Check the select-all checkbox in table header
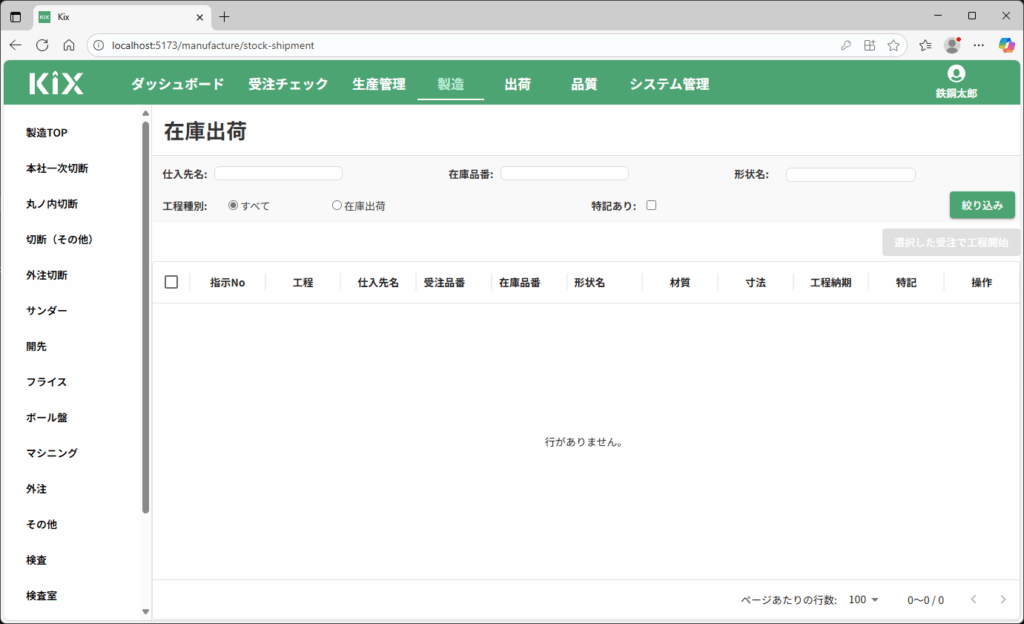 point(171,282)
